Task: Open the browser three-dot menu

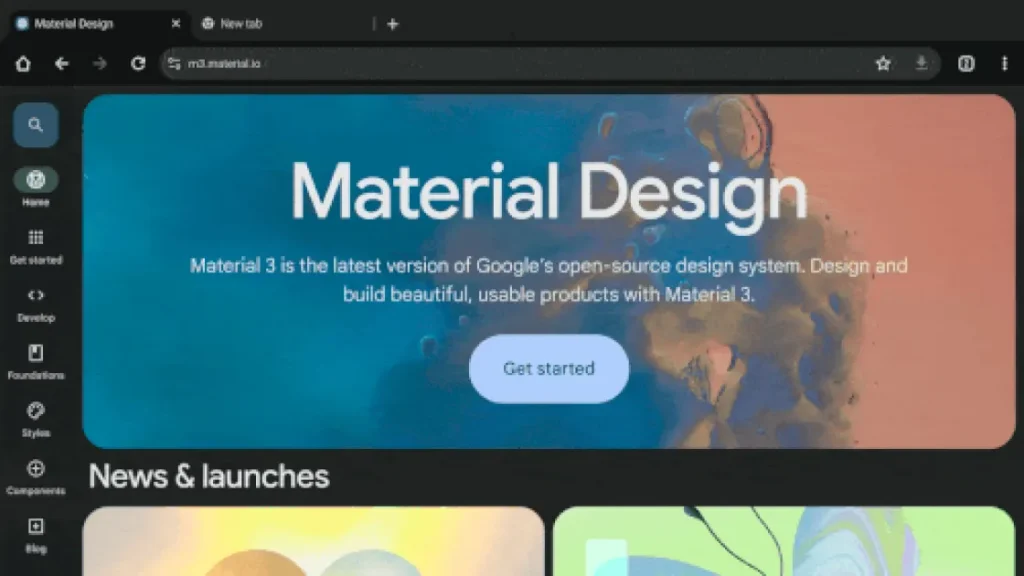Action: point(1004,64)
